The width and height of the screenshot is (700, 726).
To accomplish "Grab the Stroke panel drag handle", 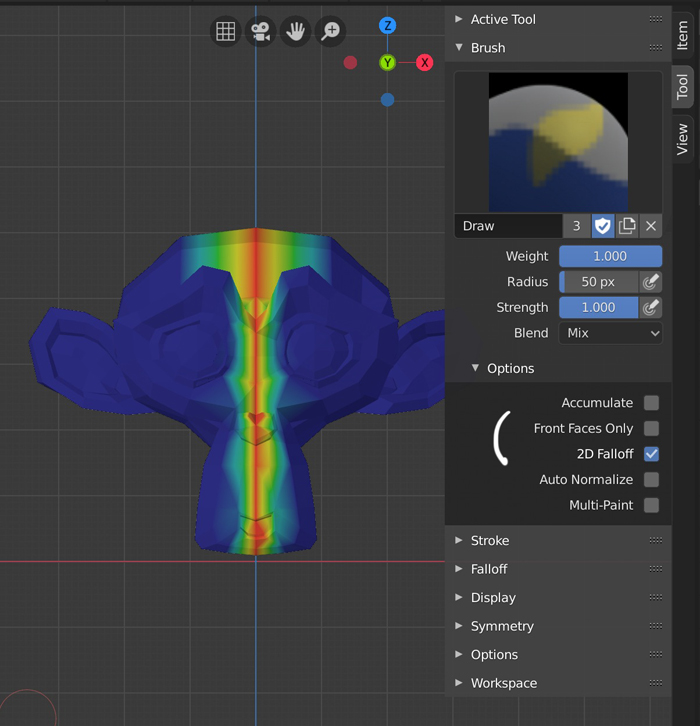I will tap(656, 540).
